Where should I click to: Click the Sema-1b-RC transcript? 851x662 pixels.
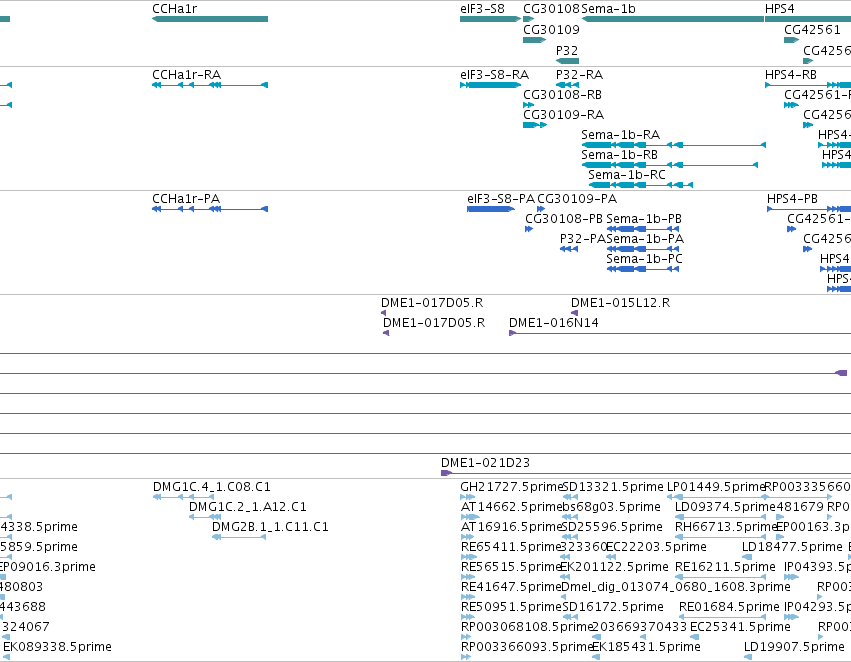pos(640,185)
